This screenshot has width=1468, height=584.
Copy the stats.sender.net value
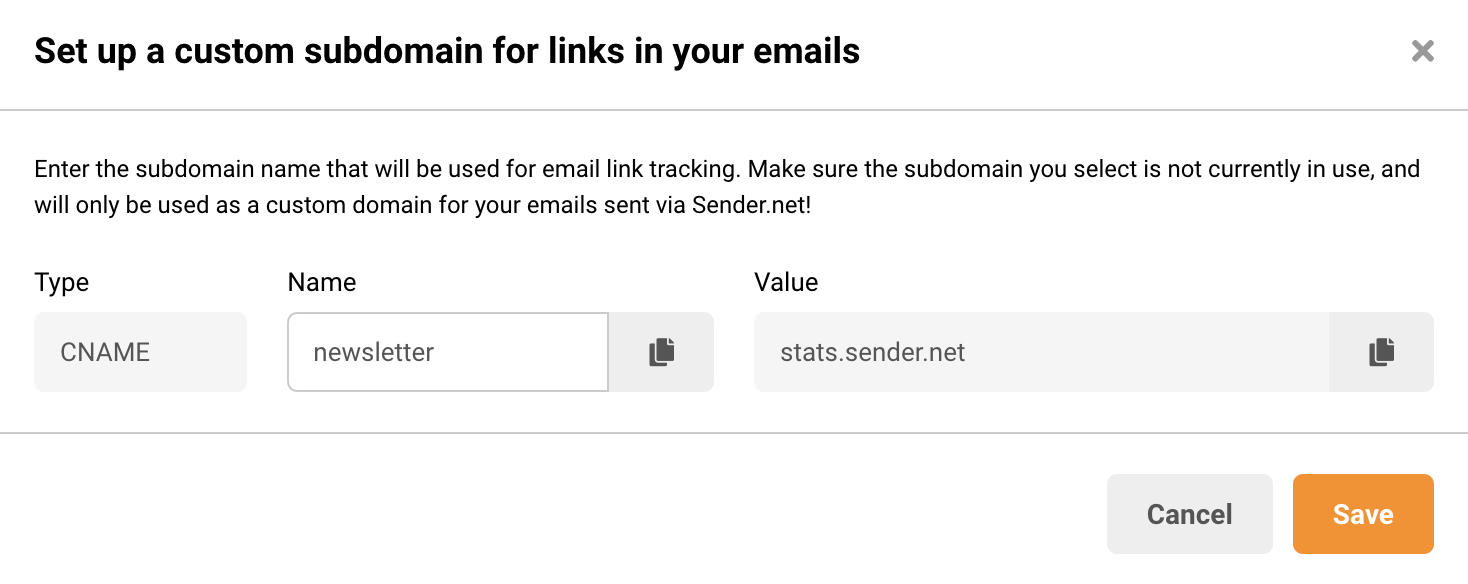point(1381,352)
